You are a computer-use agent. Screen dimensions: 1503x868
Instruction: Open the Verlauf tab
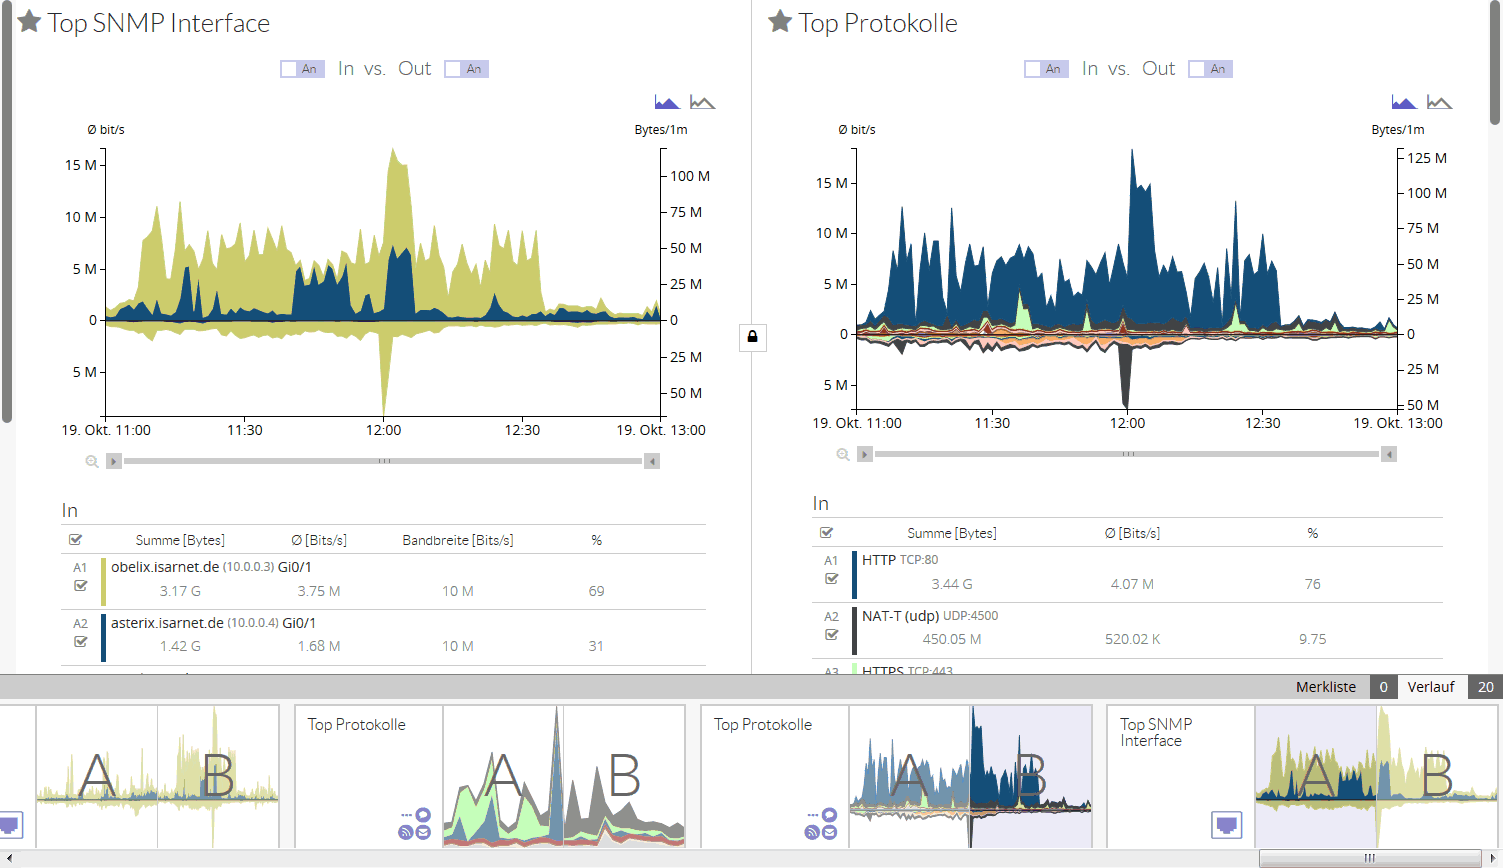tap(1430, 687)
